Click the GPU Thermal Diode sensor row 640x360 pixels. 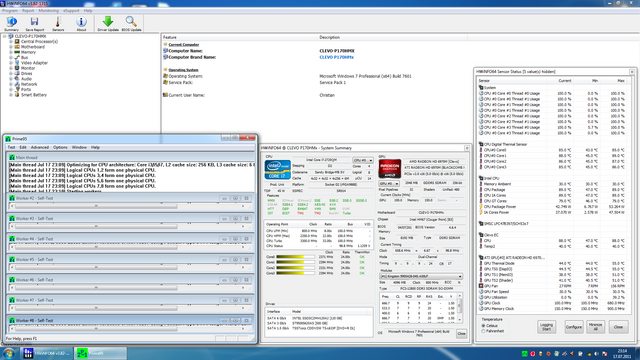coord(553,263)
